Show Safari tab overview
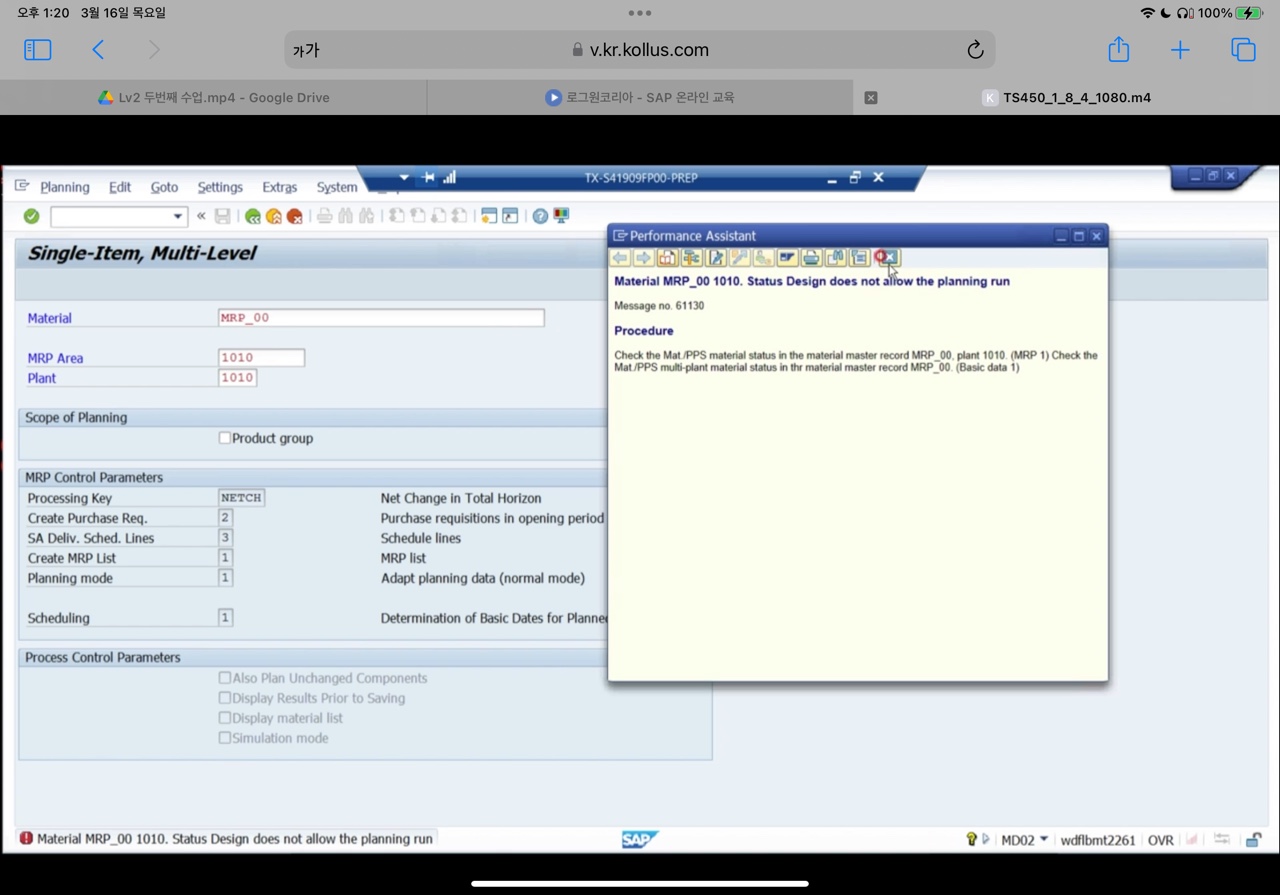This screenshot has height=895, width=1280. tap(1243, 49)
